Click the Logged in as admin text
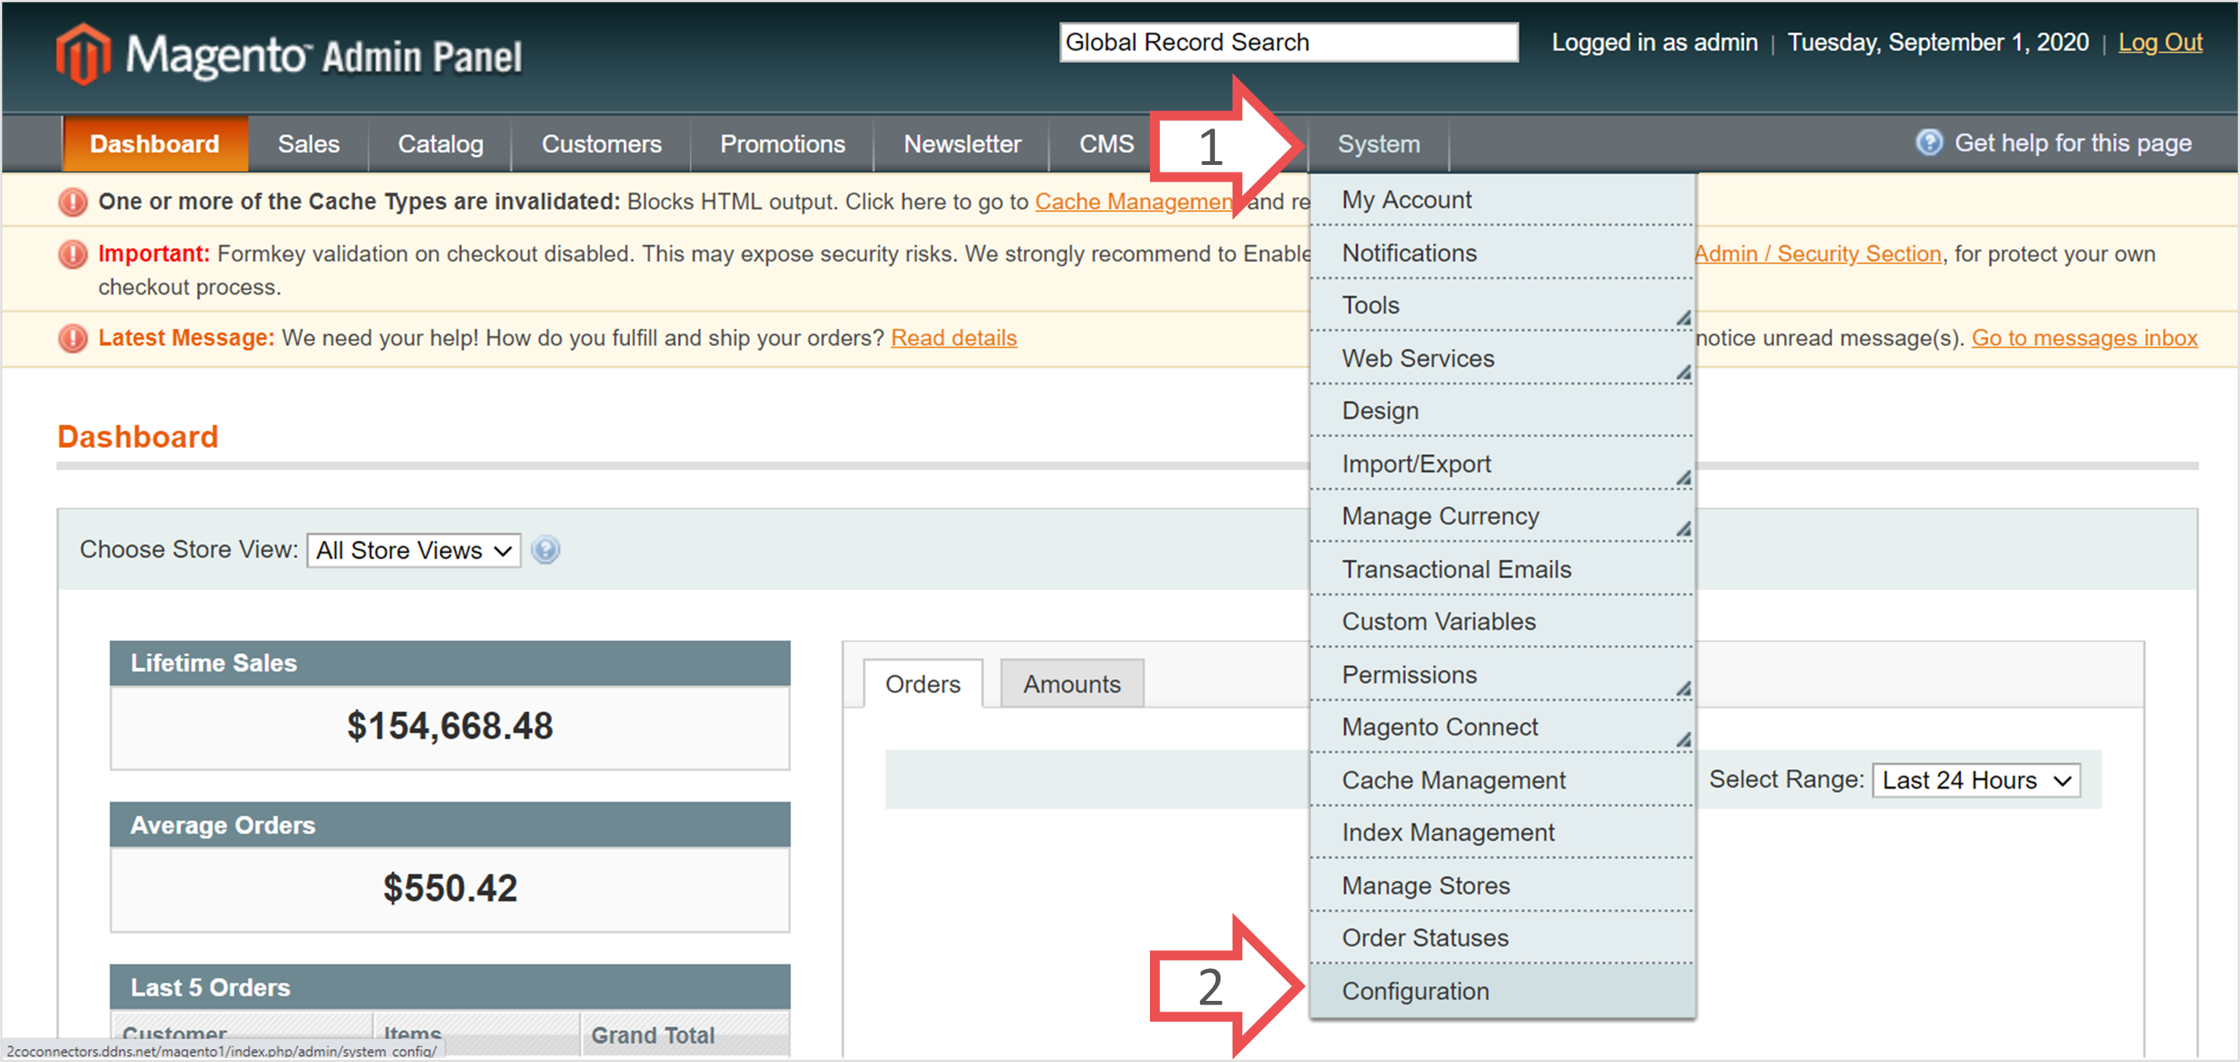 pos(1654,42)
